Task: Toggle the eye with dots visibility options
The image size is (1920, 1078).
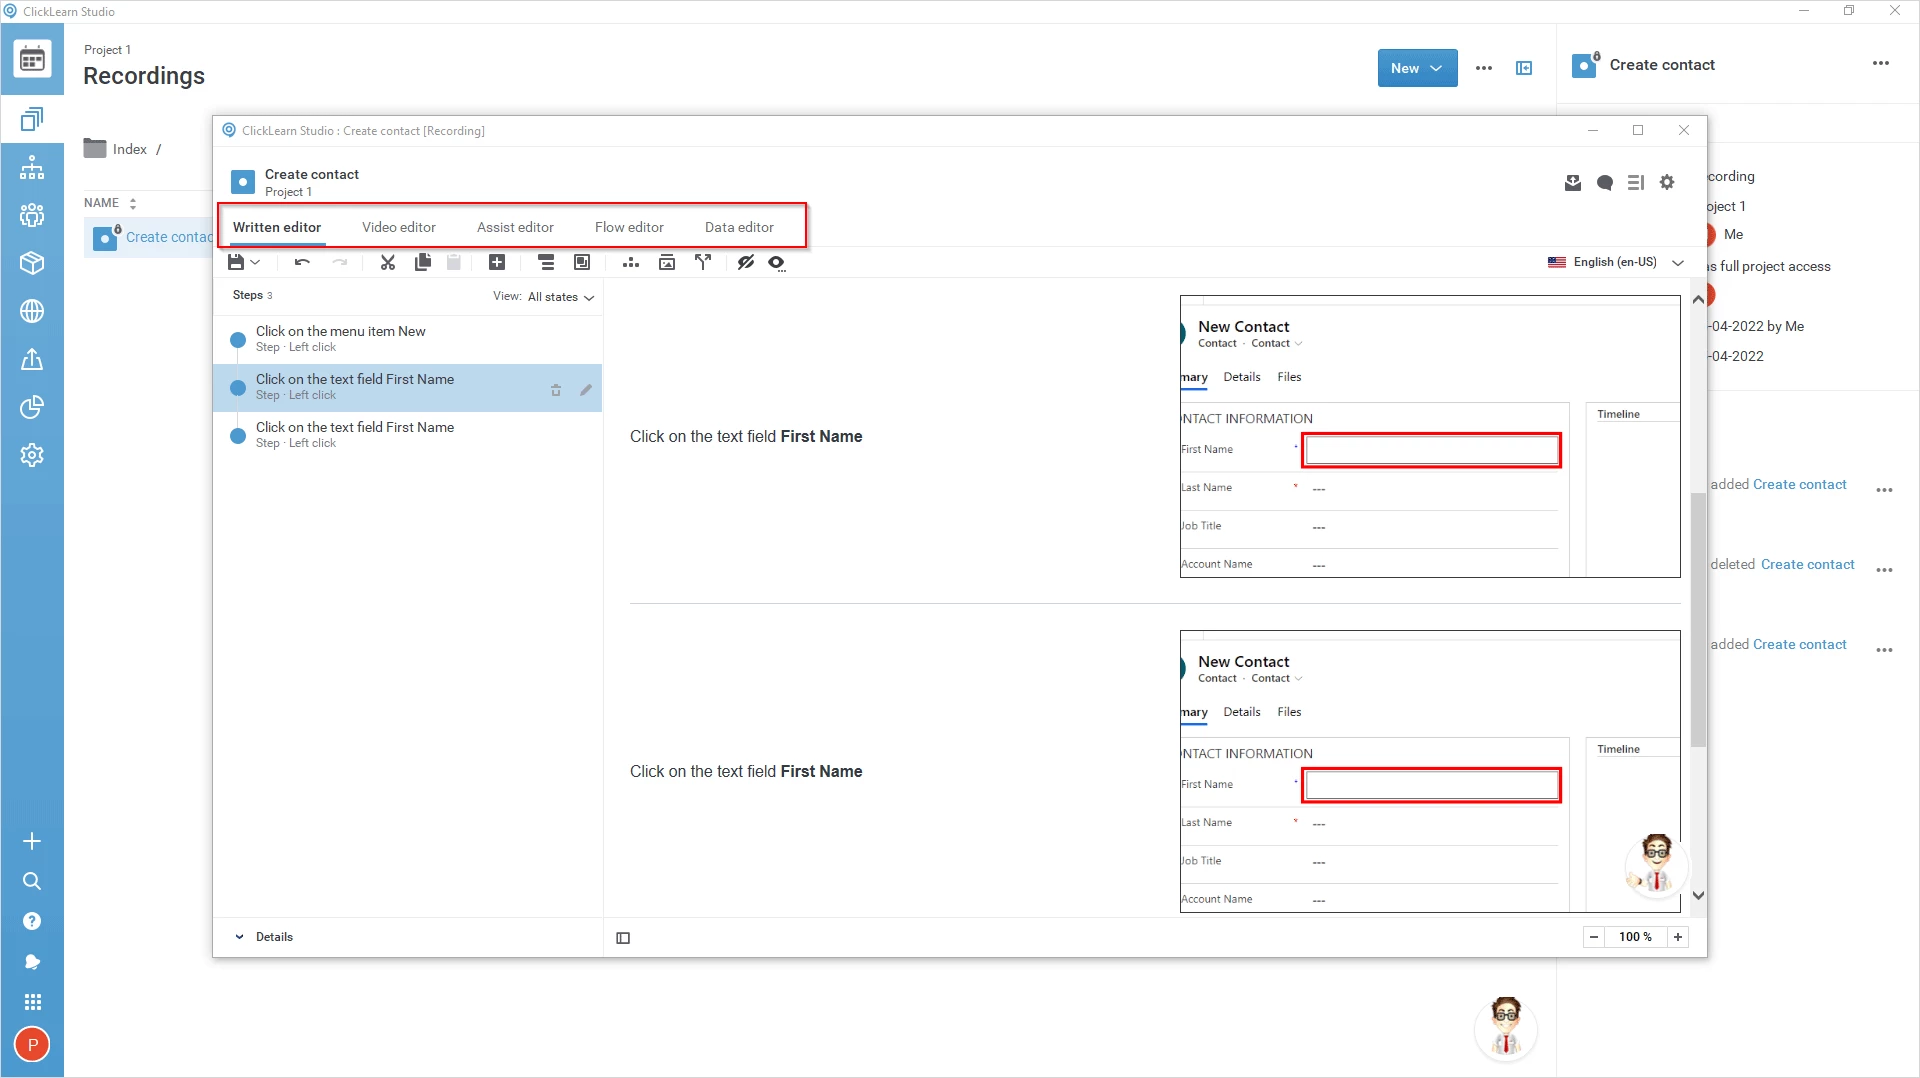Action: coord(777,262)
